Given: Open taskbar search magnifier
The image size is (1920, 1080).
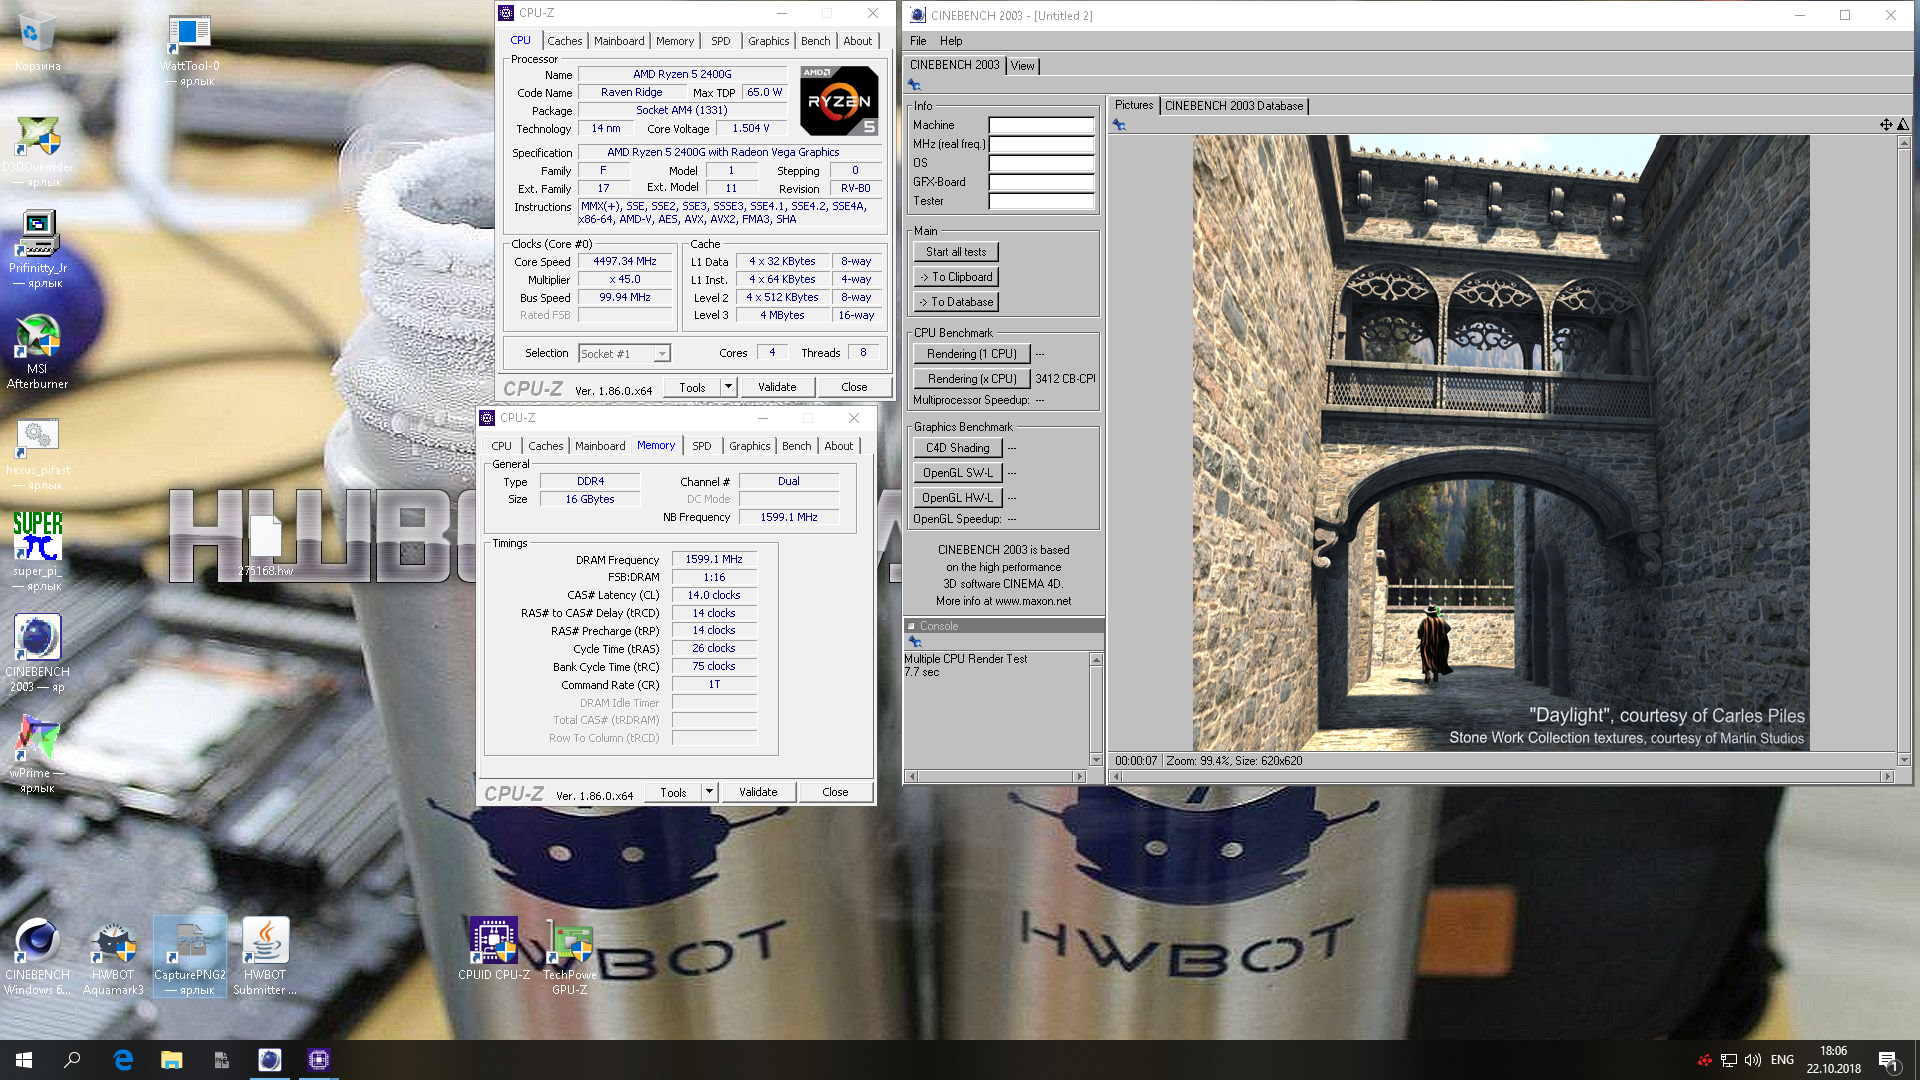Looking at the screenshot, I should pos(72,1060).
